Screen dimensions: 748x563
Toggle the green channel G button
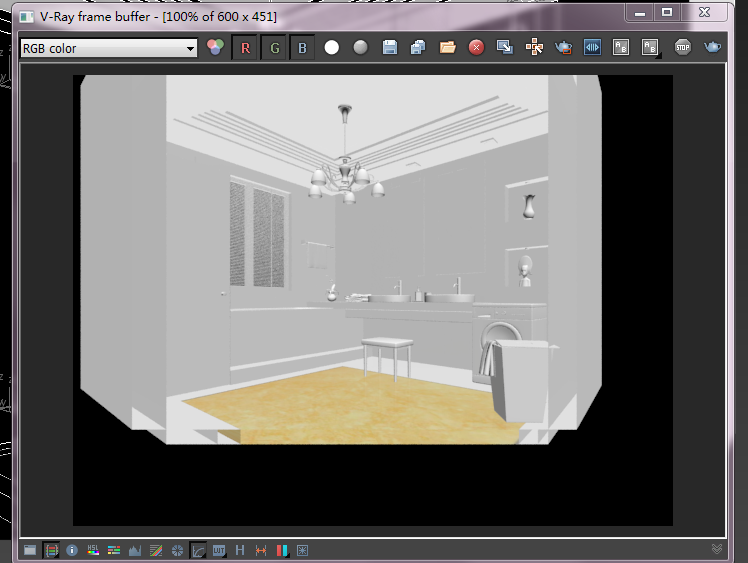click(274, 48)
